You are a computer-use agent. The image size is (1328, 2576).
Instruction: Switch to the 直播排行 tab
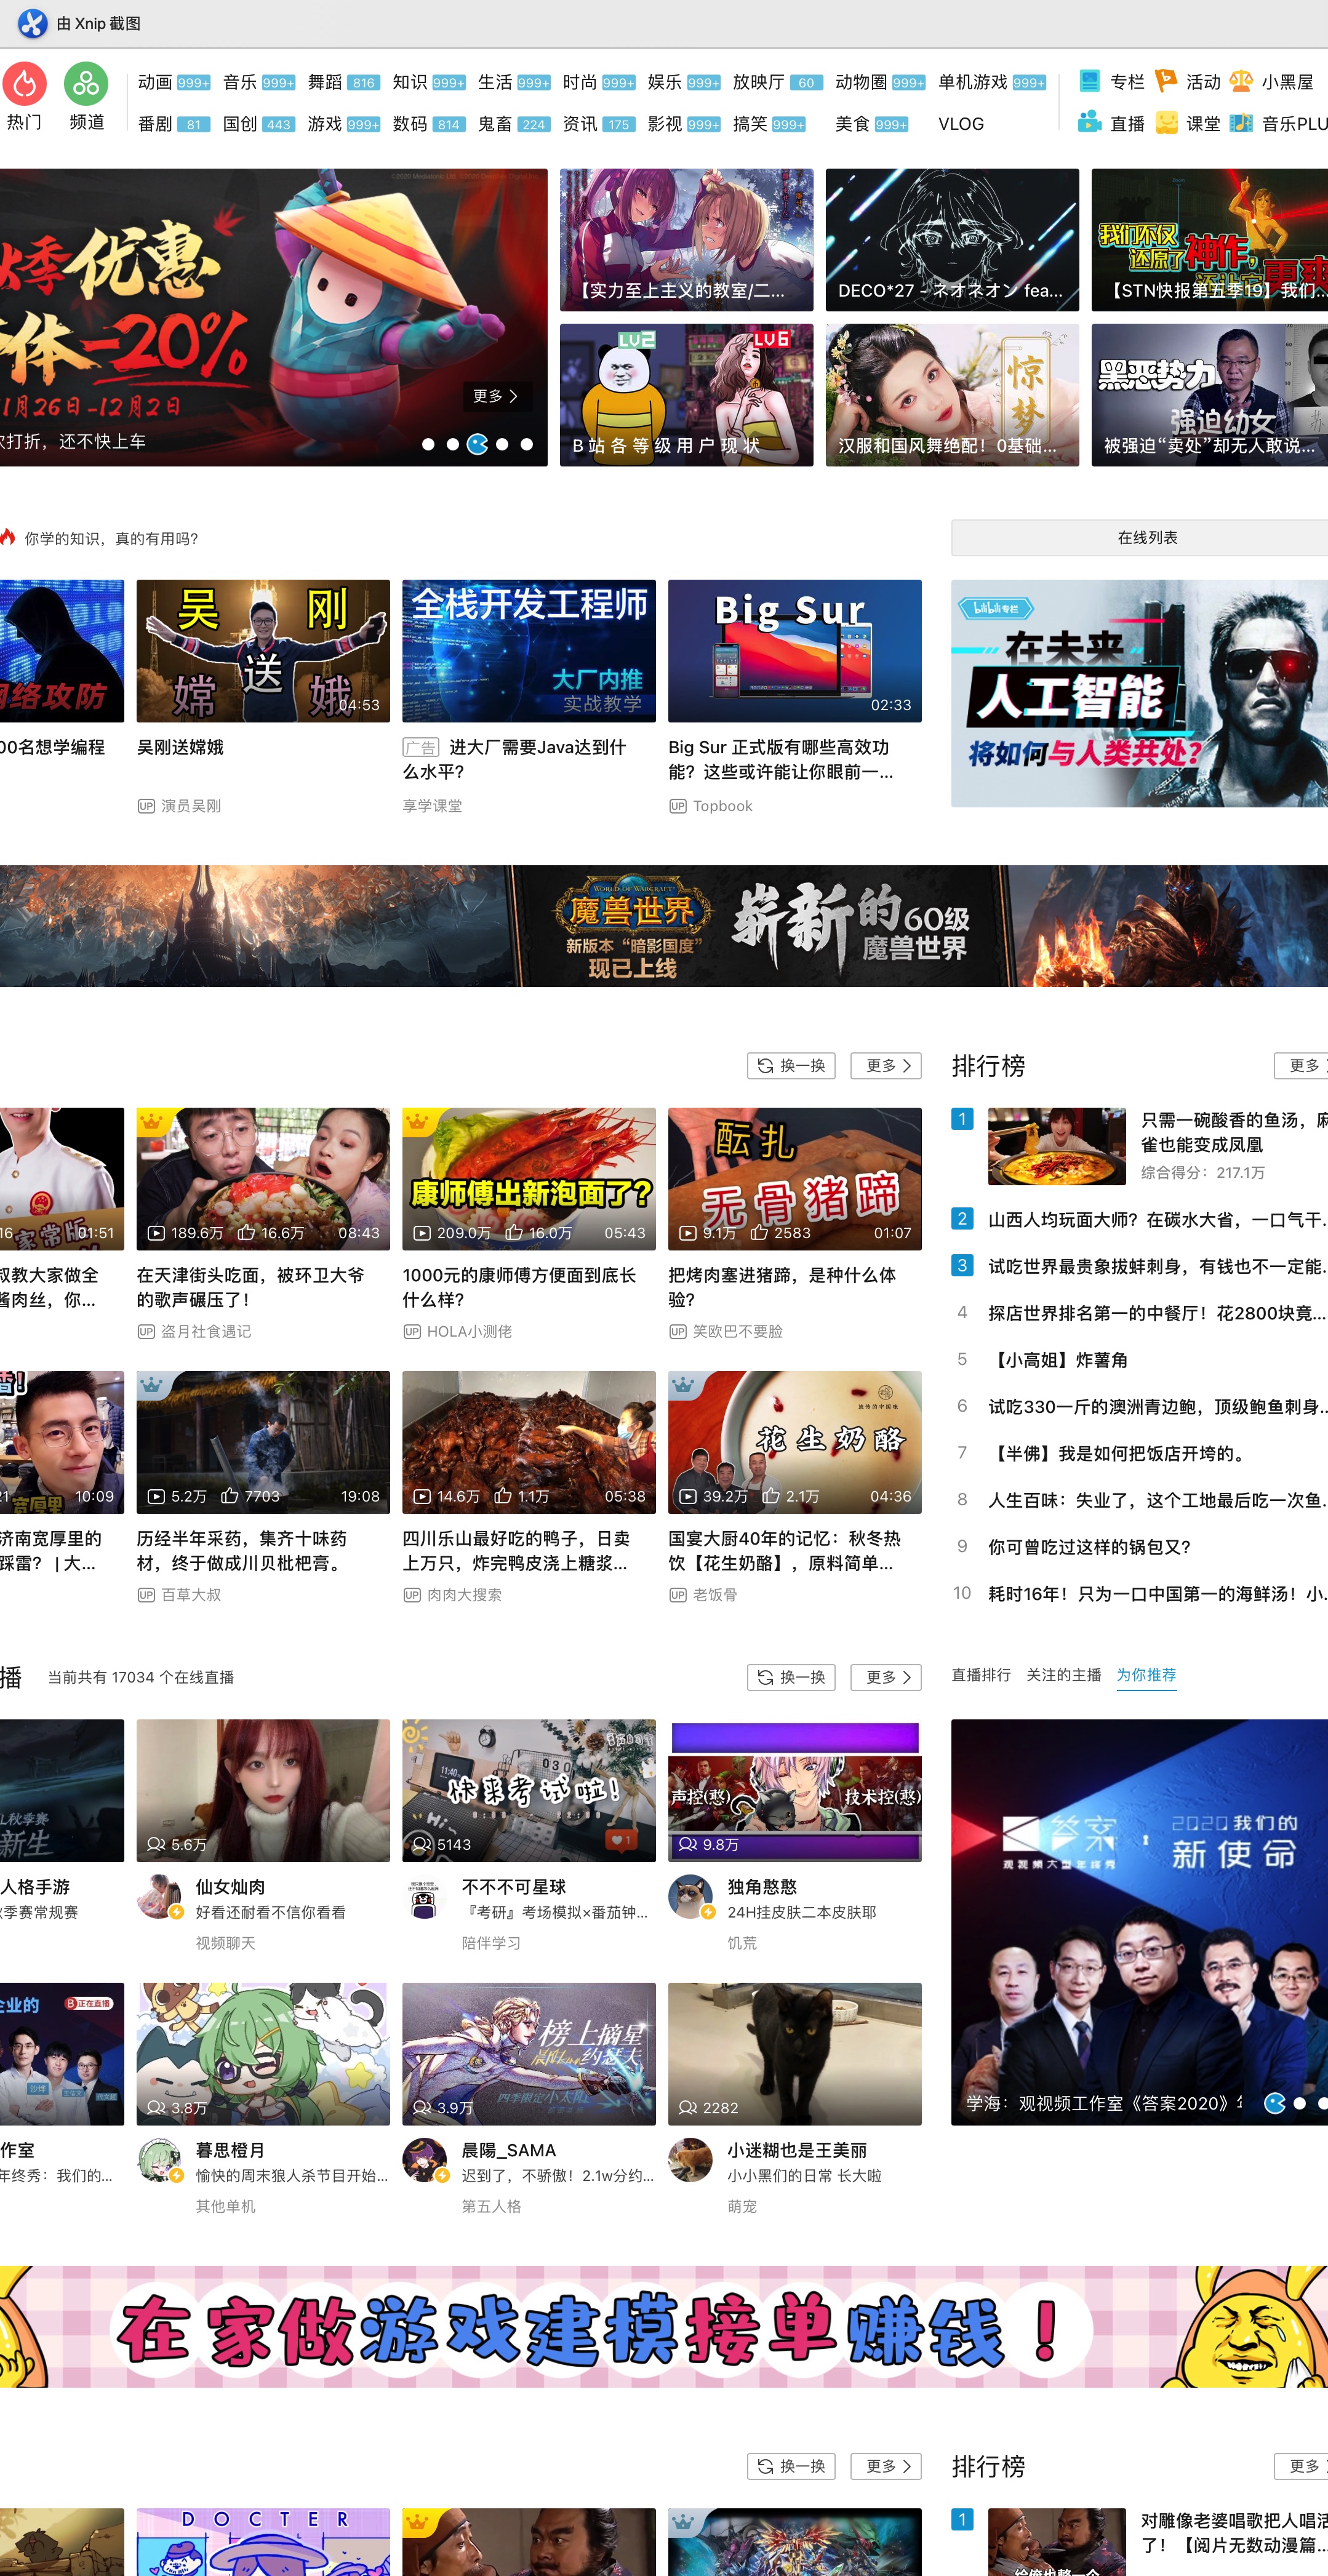980,1675
